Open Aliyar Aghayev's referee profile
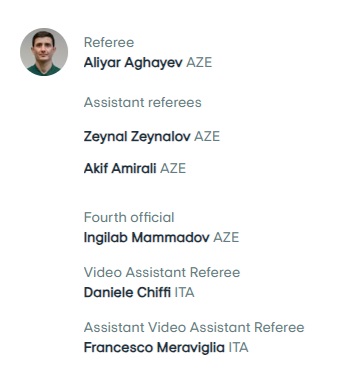 tap(133, 63)
